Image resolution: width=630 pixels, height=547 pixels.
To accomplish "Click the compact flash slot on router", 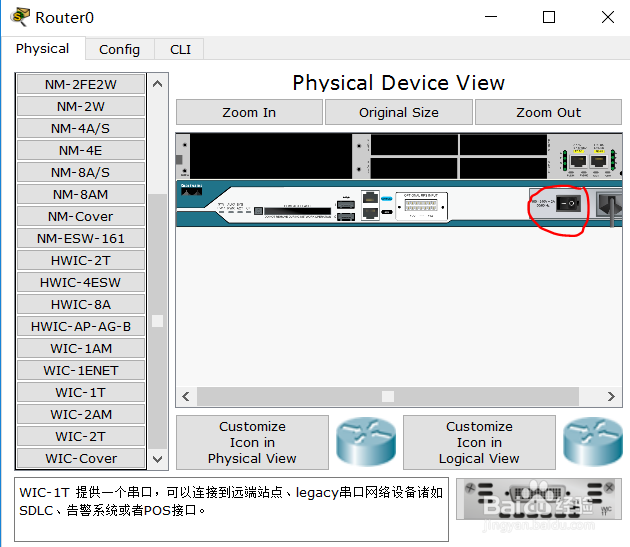I will click(x=297, y=211).
